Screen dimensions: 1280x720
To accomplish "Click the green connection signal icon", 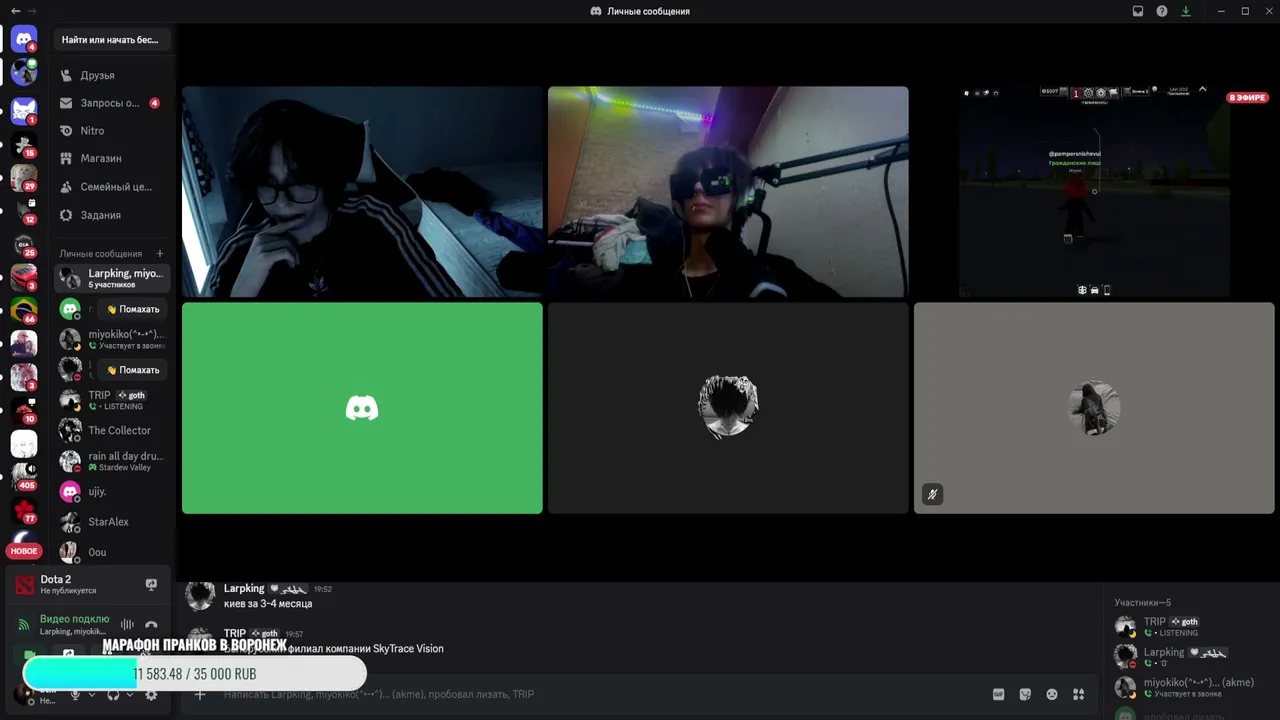I will (x=24, y=625).
